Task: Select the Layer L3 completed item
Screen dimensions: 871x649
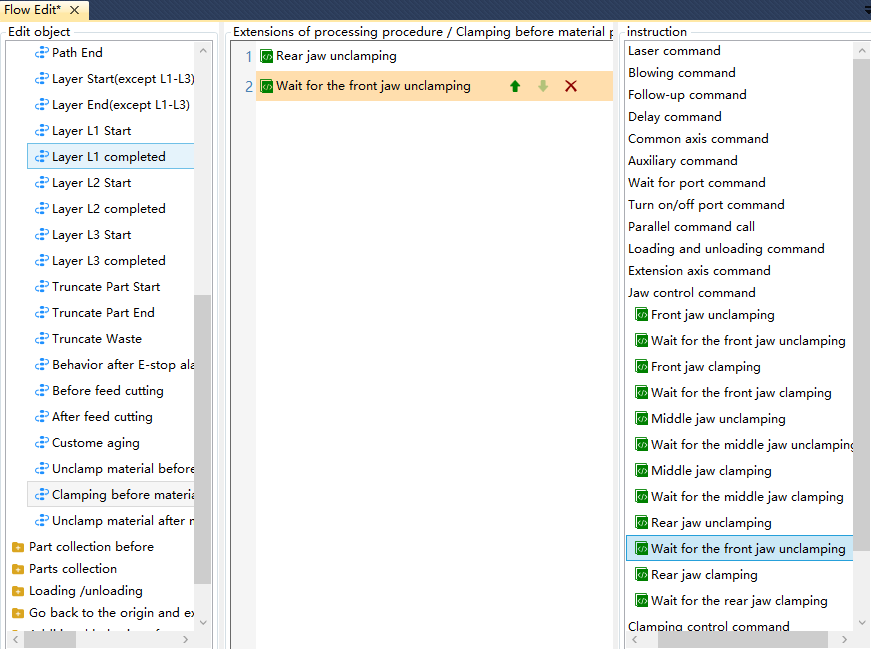Action: coord(111,261)
